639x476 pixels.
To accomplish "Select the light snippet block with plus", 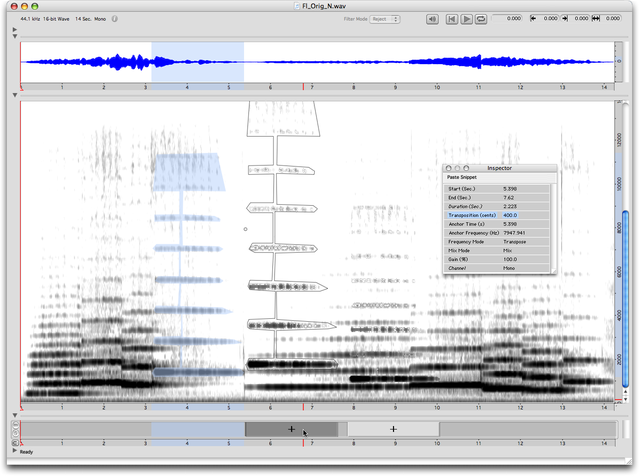I will point(393,429).
